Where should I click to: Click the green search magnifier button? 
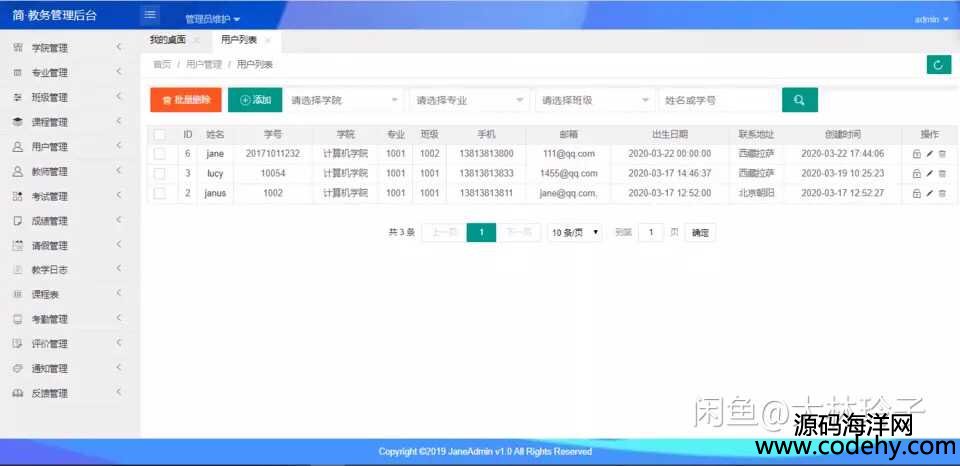pos(799,100)
